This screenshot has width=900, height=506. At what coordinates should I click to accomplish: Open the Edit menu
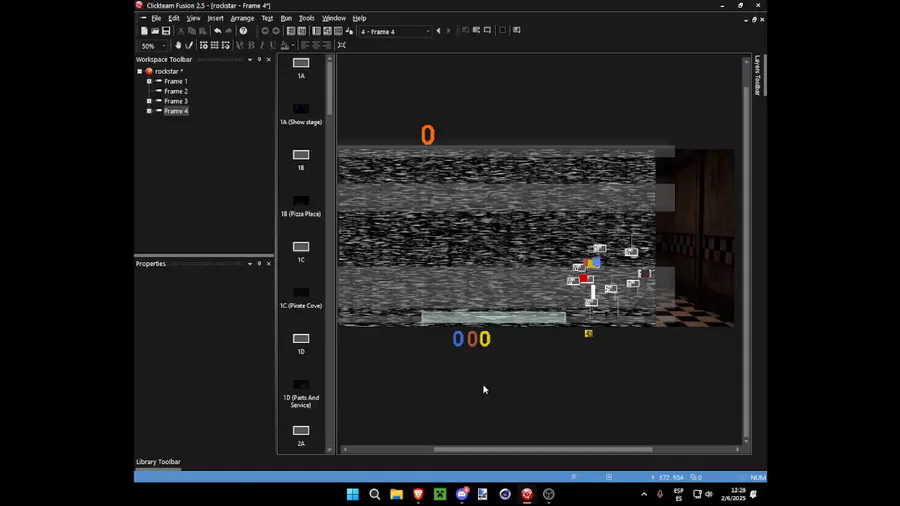click(174, 18)
